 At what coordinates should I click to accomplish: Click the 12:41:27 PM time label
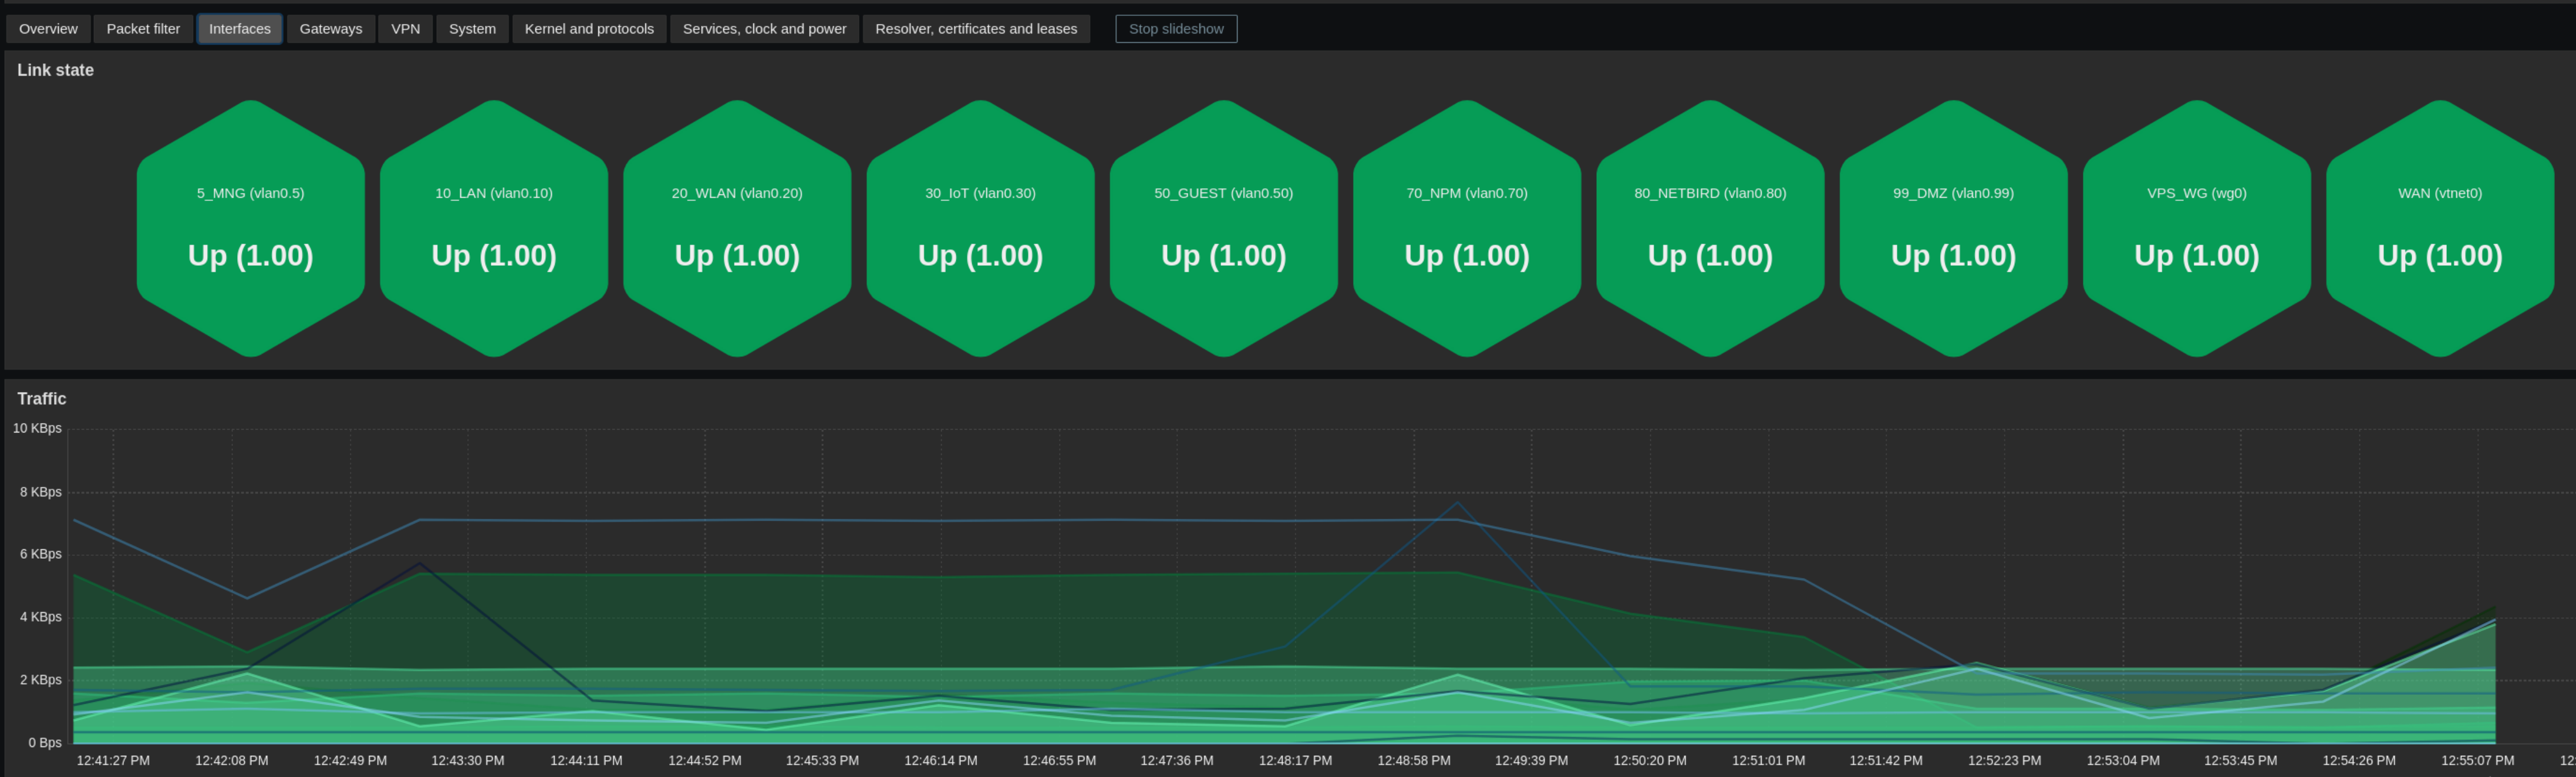coord(113,761)
